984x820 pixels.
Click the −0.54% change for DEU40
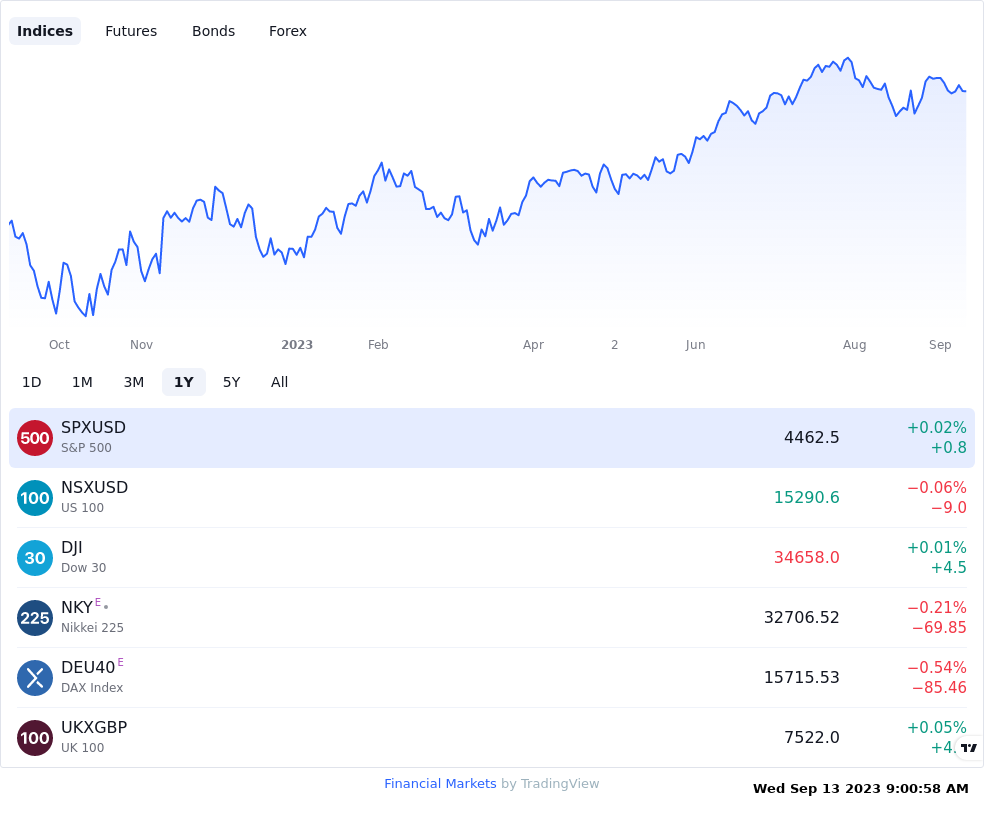pos(936,668)
